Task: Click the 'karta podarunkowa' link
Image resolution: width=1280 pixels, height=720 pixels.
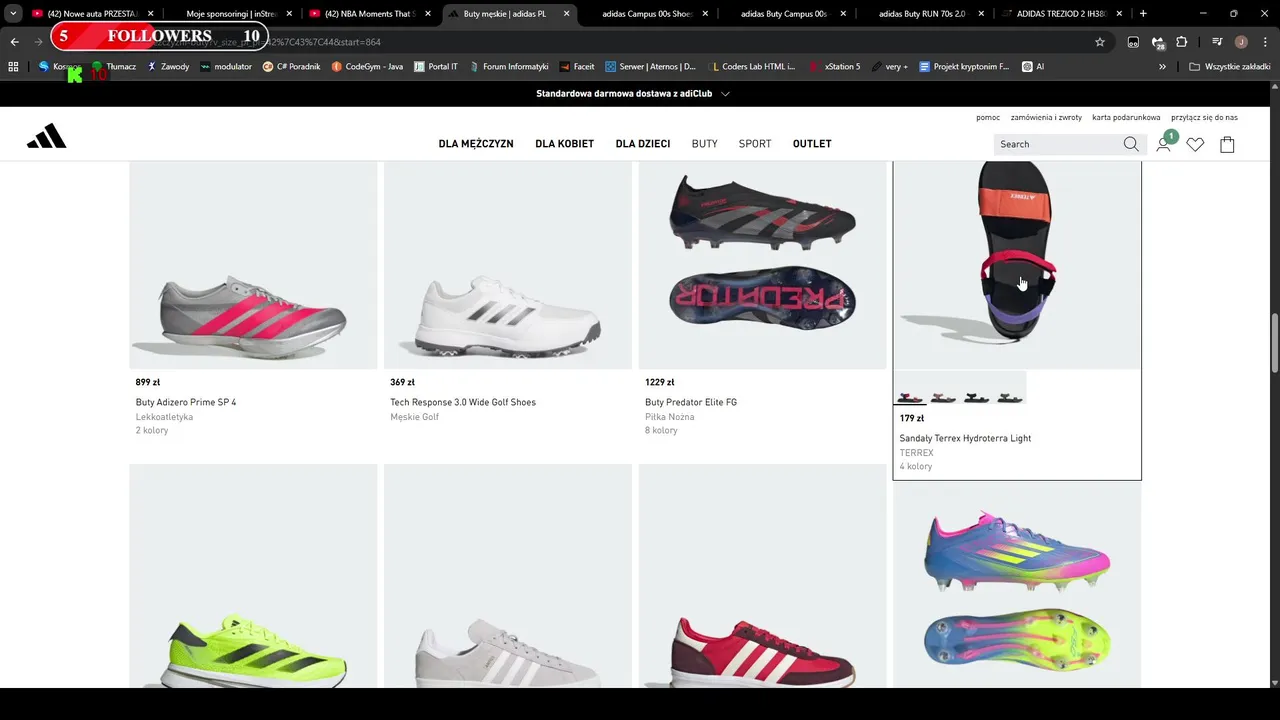Action: coord(1126,117)
